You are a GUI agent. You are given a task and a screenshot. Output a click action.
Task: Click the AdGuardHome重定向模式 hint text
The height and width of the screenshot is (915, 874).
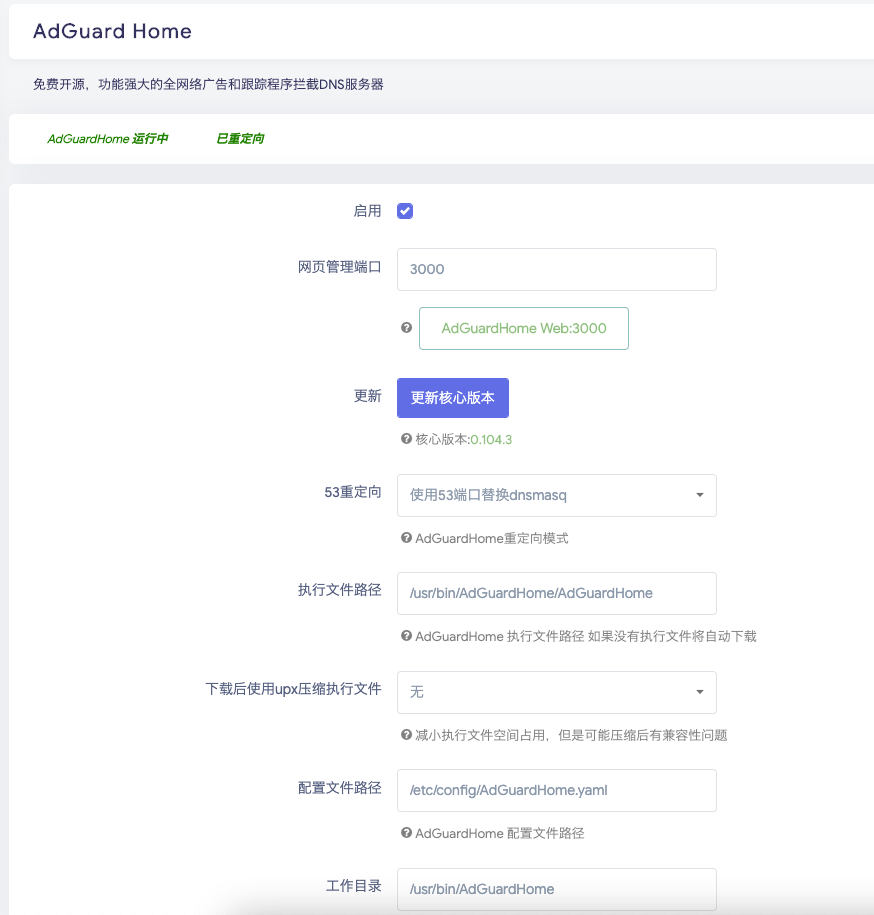pos(492,539)
